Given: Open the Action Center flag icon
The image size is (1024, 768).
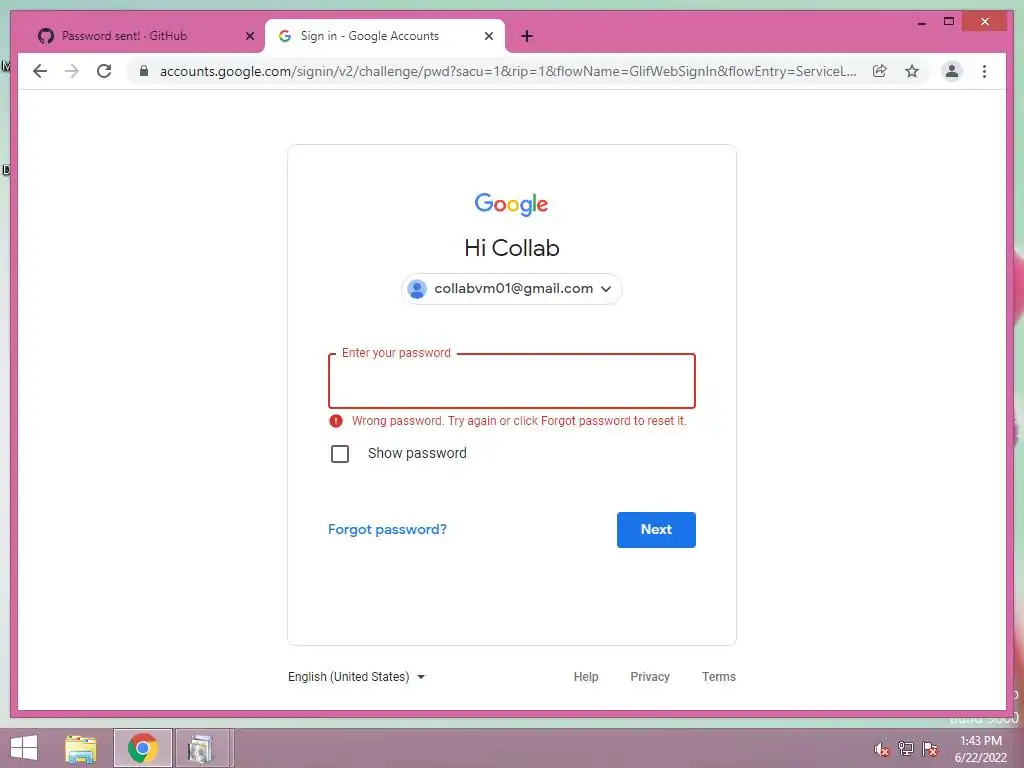Looking at the screenshot, I should pyautogui.click(x=930, y=749).
